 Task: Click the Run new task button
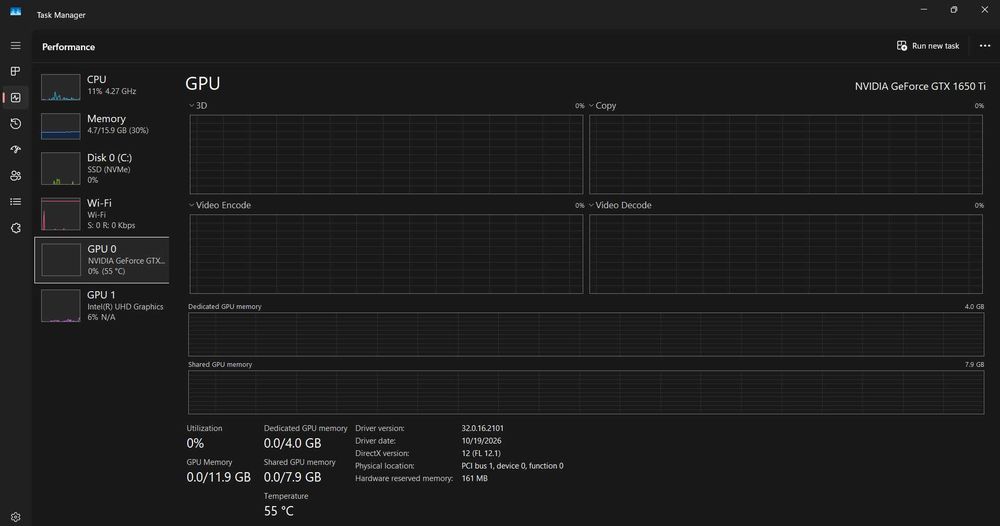pyautogui.click(x=928, y=46)
